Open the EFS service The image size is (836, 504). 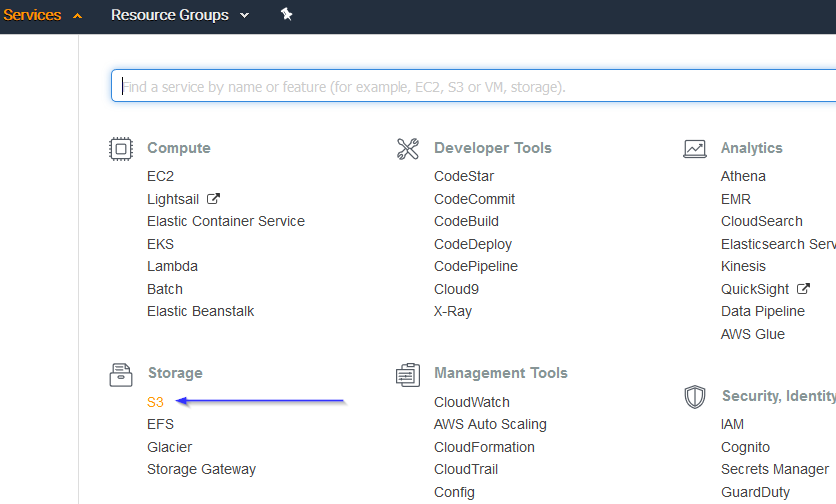point(160,424)
